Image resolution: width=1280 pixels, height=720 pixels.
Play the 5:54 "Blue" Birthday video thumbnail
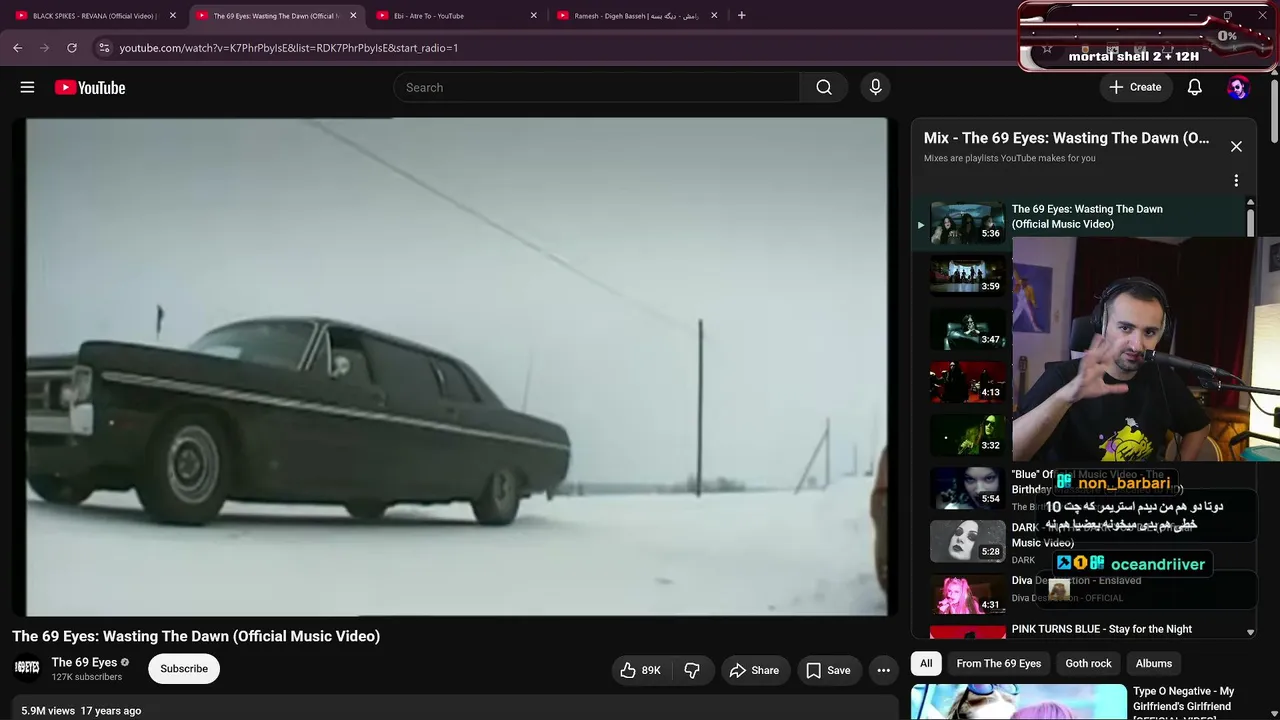click(967, 488)
